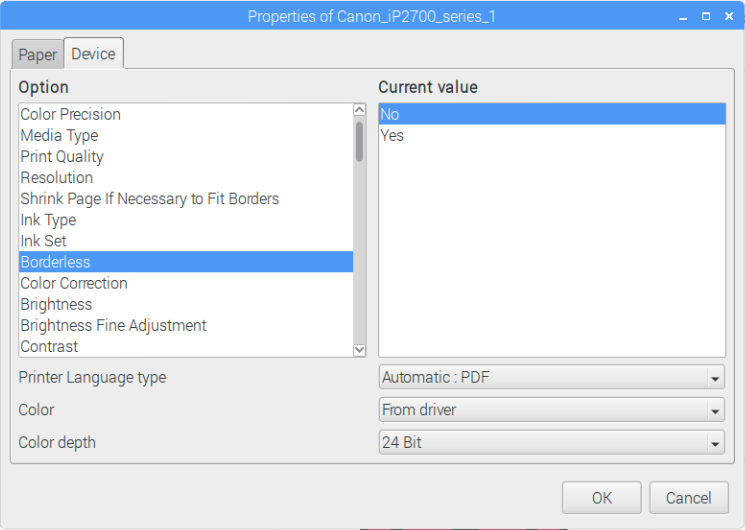This screenshot has width=745, height=530.
Task: Choose the Media Type option
Action: [x=186, y=135]
